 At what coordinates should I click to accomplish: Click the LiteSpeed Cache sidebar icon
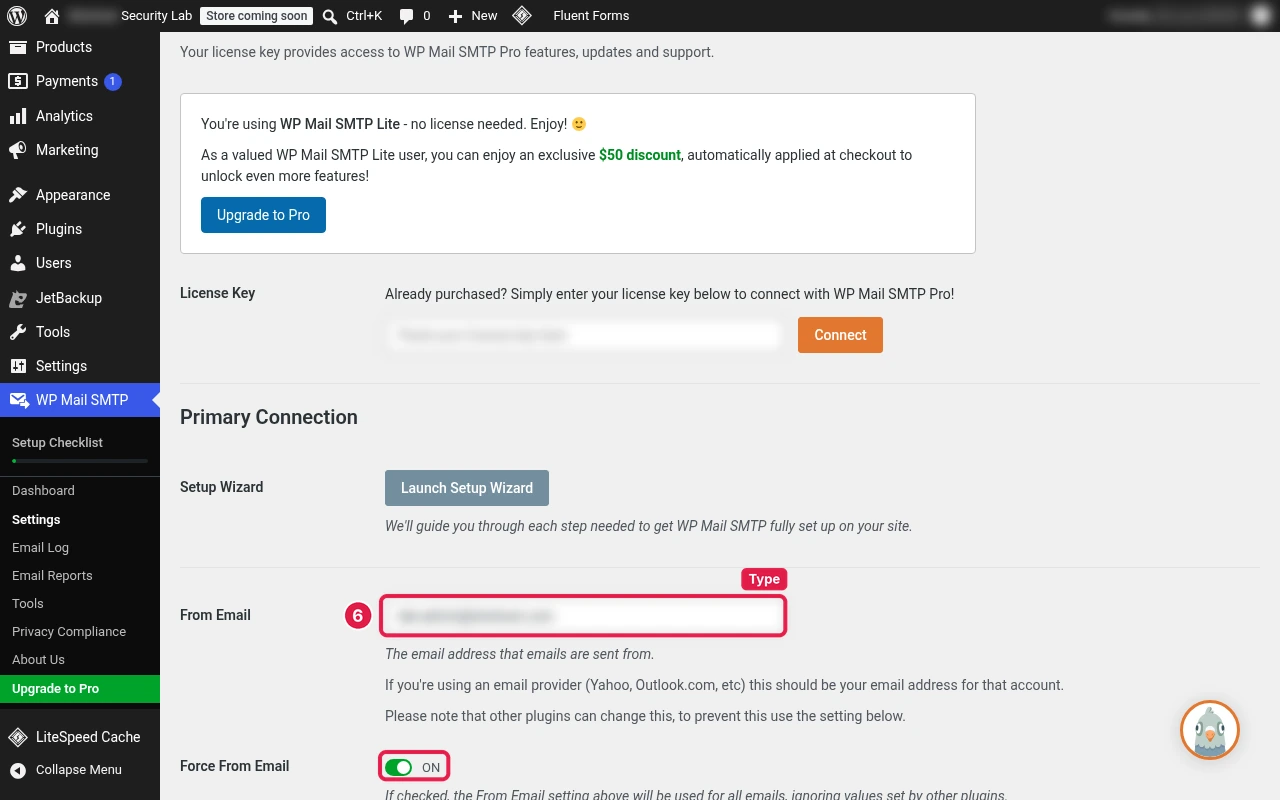(x=18, y=737)
